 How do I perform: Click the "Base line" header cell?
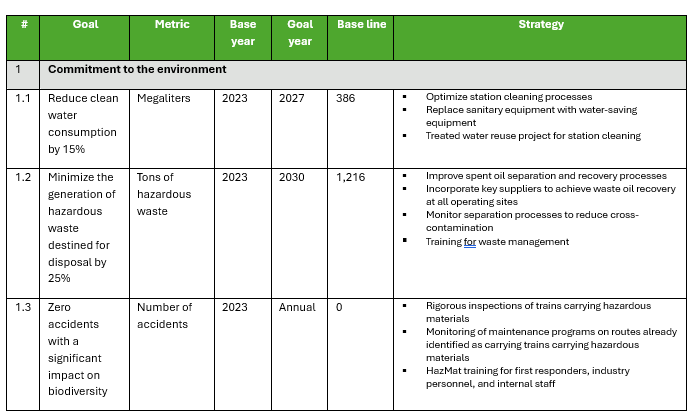(x=359, y=24)
